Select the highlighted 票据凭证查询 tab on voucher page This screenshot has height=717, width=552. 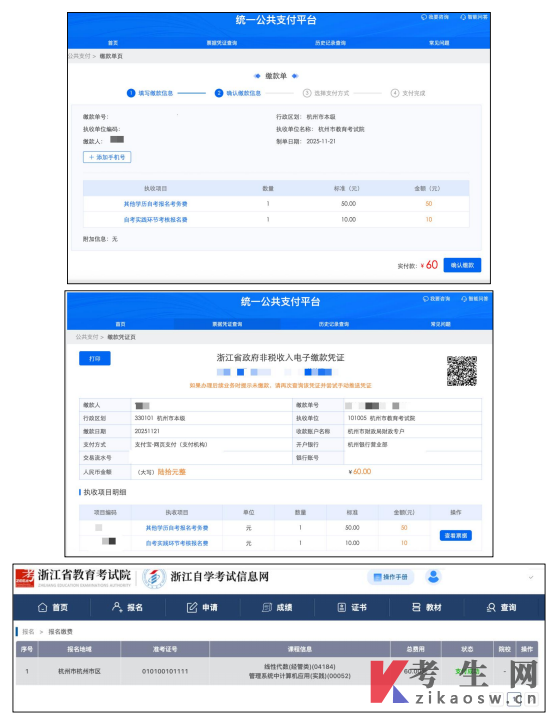227,324
